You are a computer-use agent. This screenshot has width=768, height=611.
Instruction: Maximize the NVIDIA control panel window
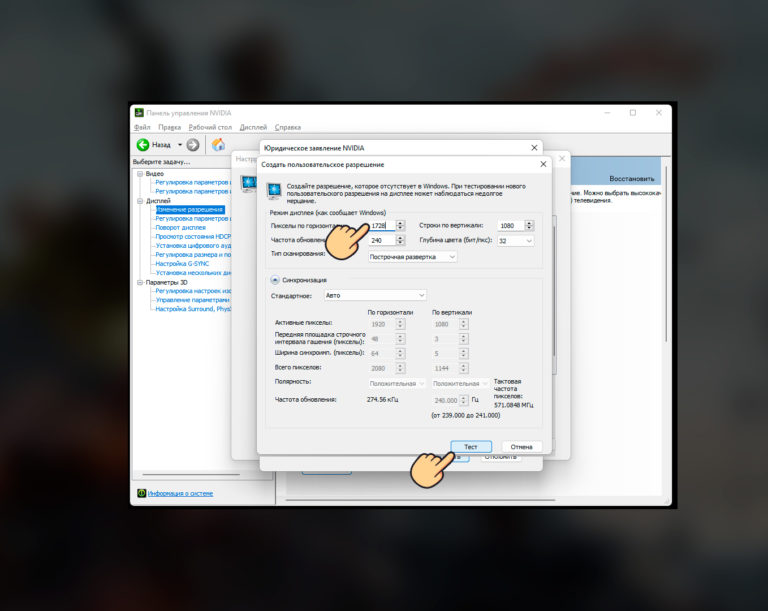[x=633, y=113]
